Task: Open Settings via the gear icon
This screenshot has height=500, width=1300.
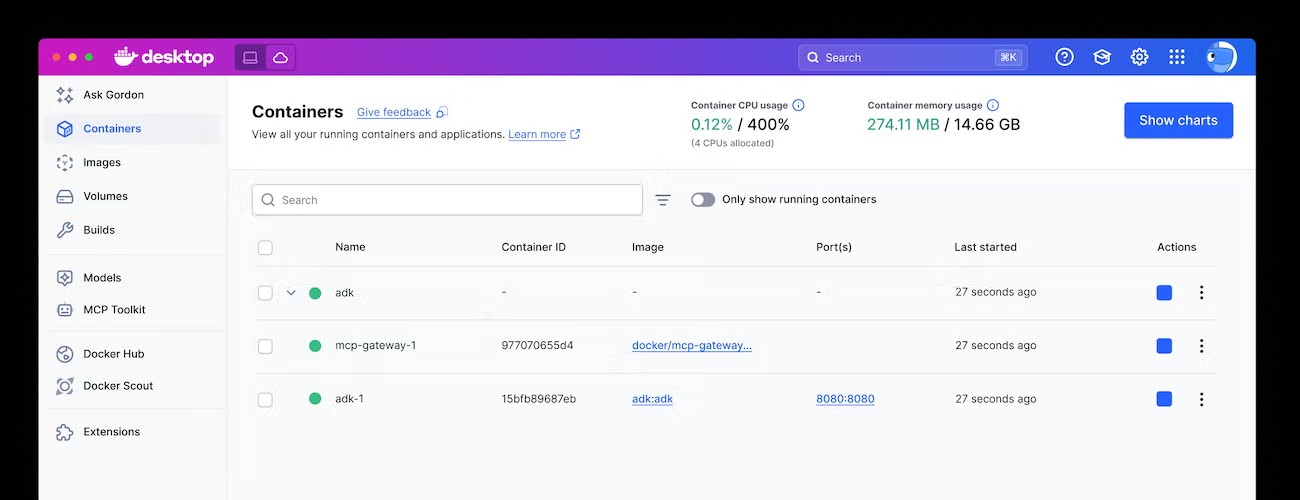Action: pyautogui.click(x=1139, y=57)
